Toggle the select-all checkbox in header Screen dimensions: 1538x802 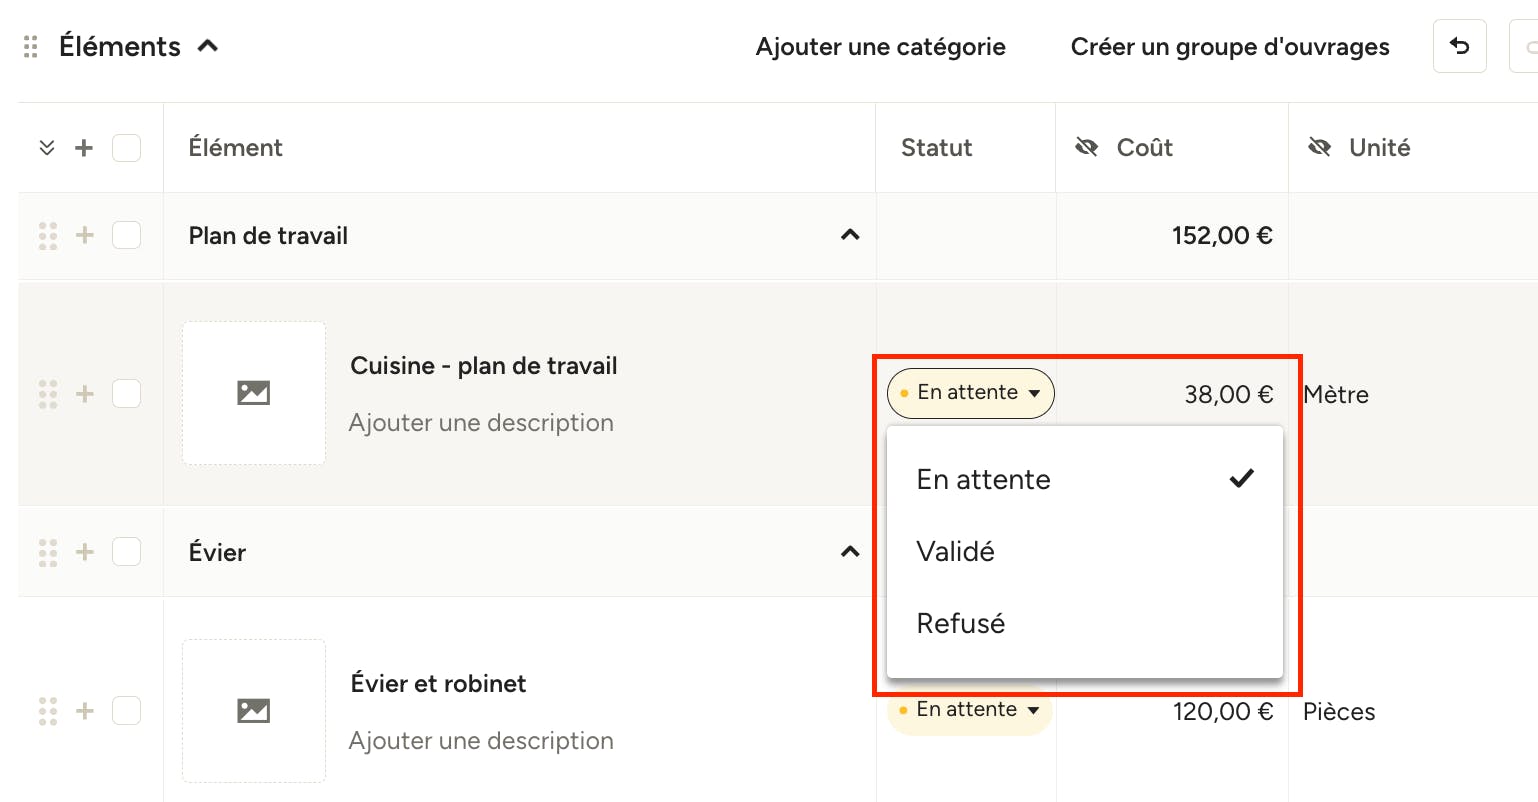(x=126, y=148)
